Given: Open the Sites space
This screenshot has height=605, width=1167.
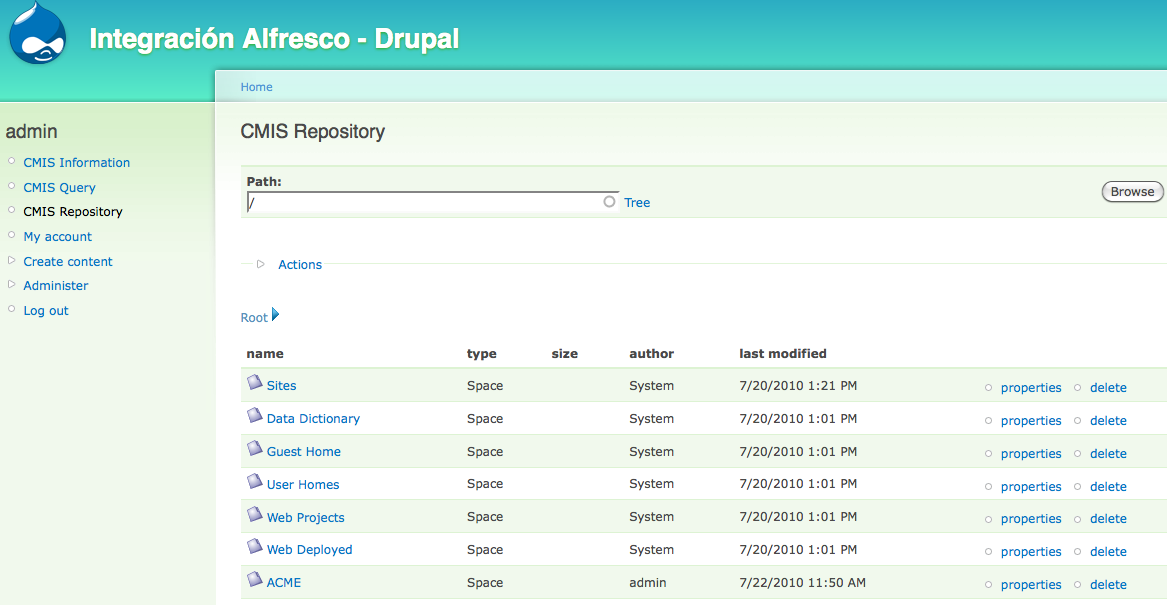Looking at the screenshot, I should coord(281,385).
